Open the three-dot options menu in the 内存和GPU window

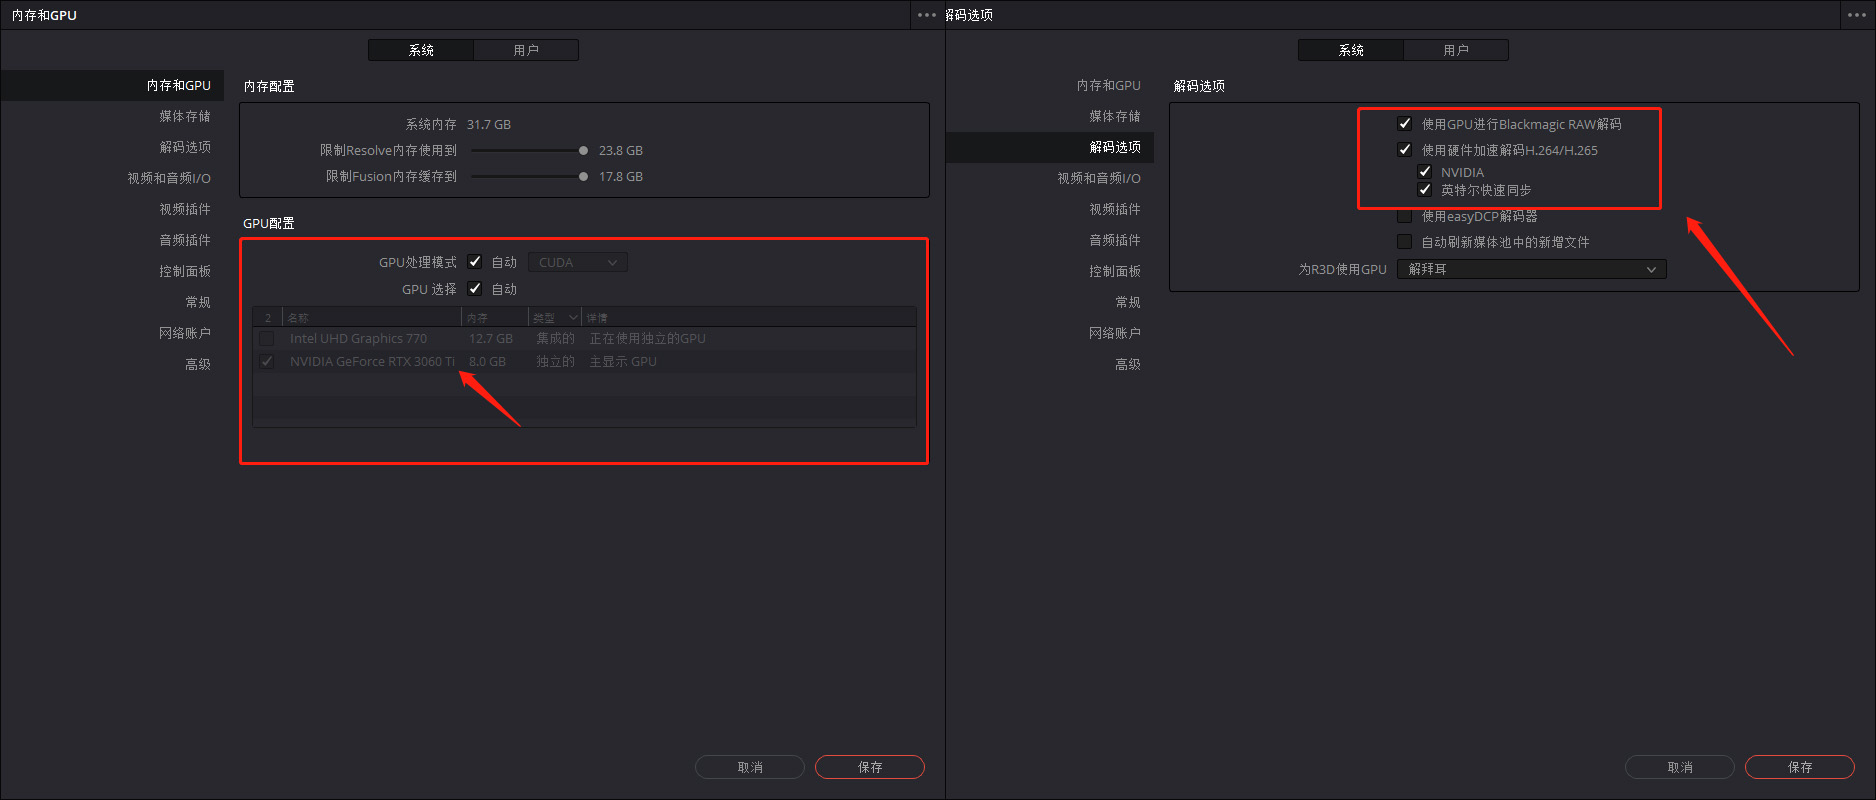[927, 15]
